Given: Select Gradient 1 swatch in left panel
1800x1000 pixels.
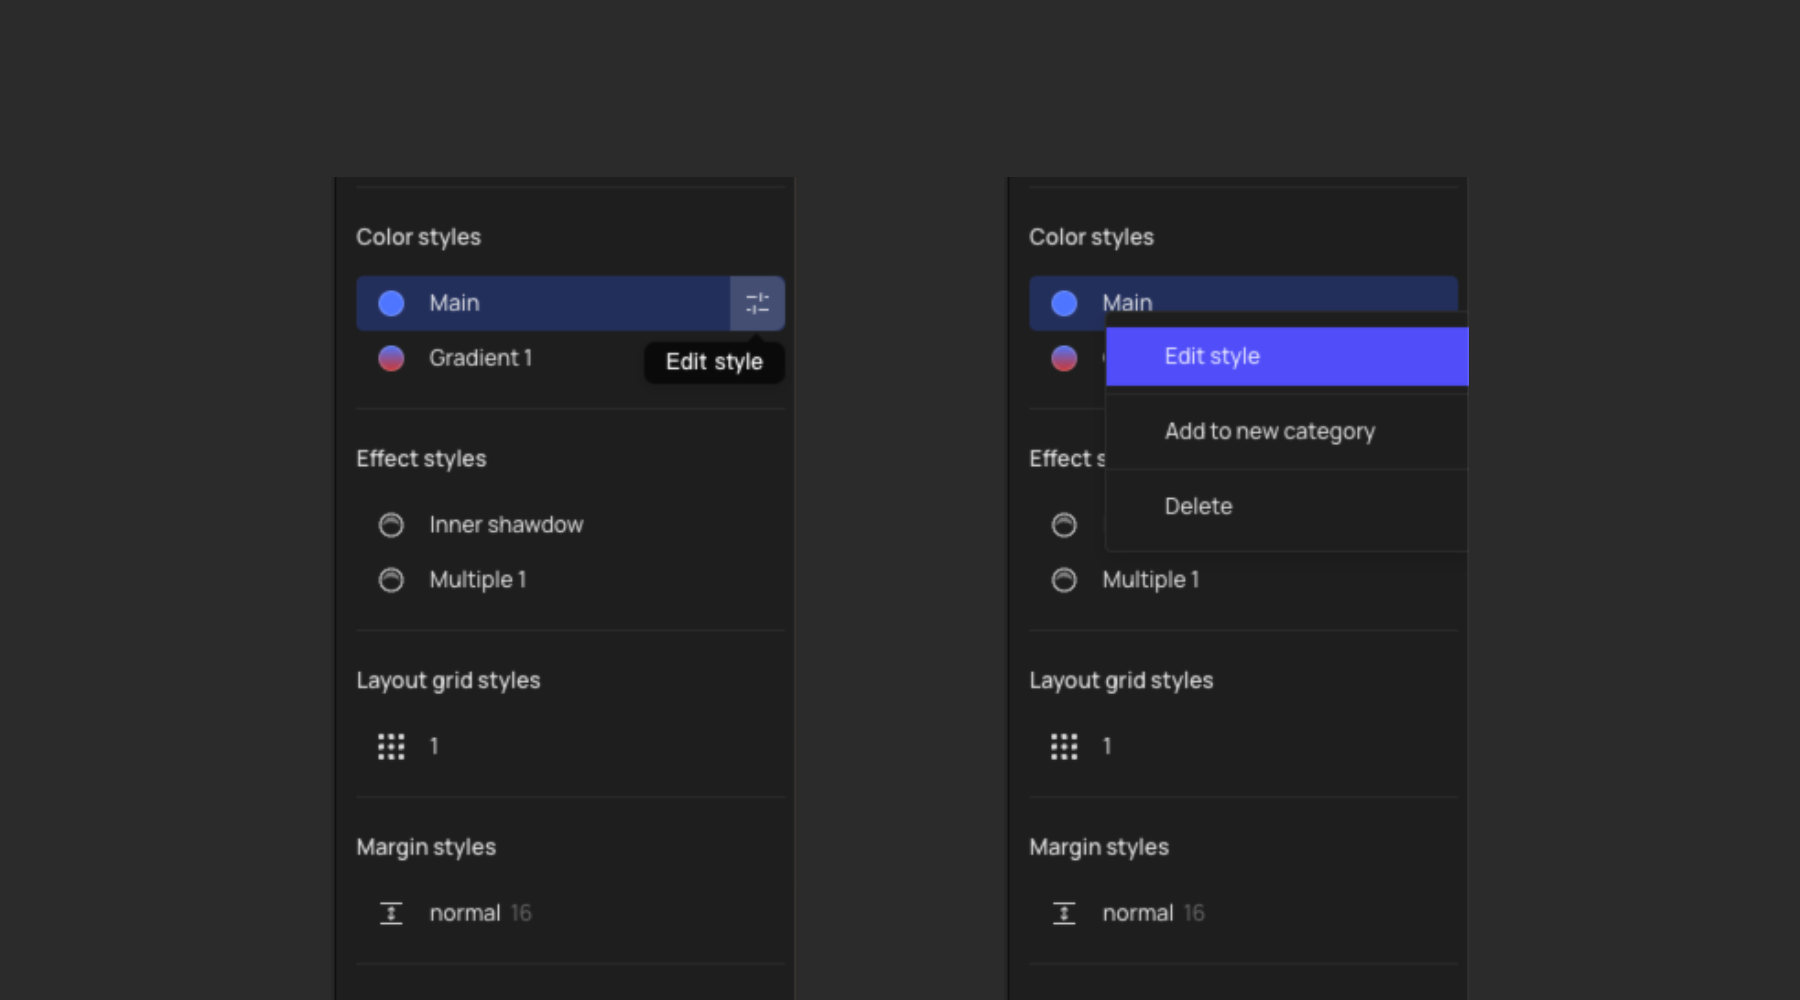Looking at the screenshot, I should (x=391, y=358).
